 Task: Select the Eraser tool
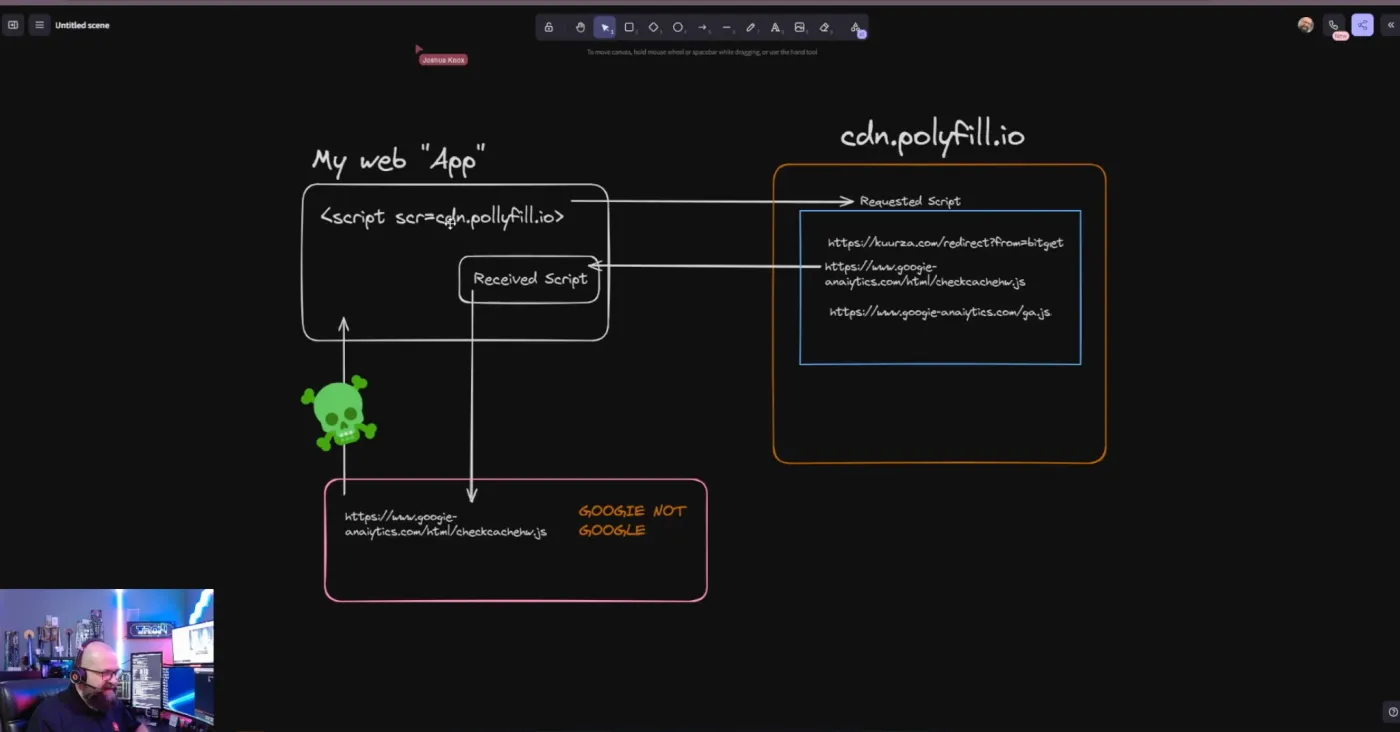pos(824,27)
